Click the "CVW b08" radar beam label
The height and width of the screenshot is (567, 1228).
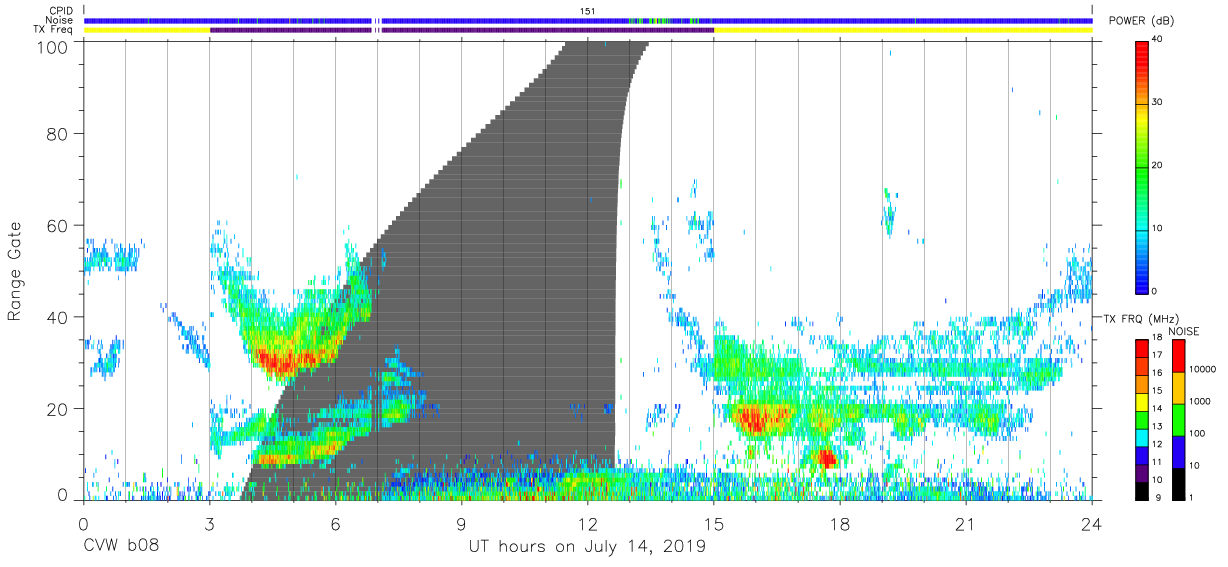pos(121,547)
